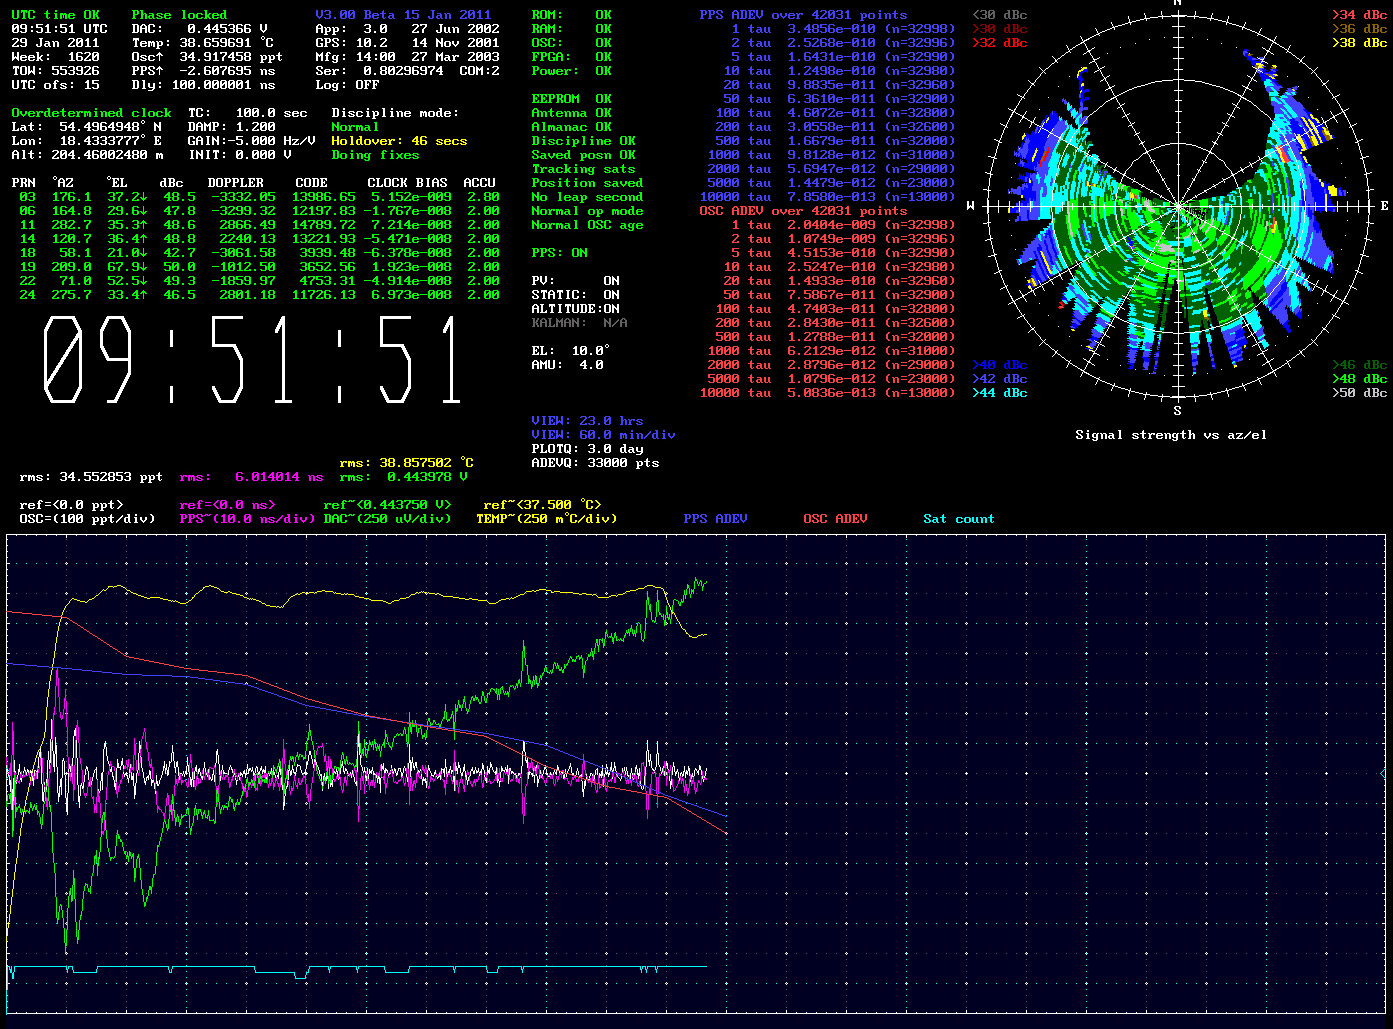The height and width of the screenshot is (1029, 1393).
Task: Select the cyan Sat count legend label
Action: coord(958,519)
